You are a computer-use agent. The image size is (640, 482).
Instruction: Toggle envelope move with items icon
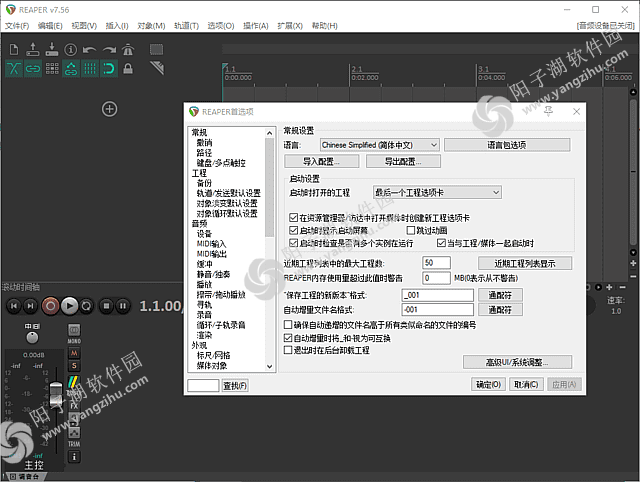tap(71, 68)
